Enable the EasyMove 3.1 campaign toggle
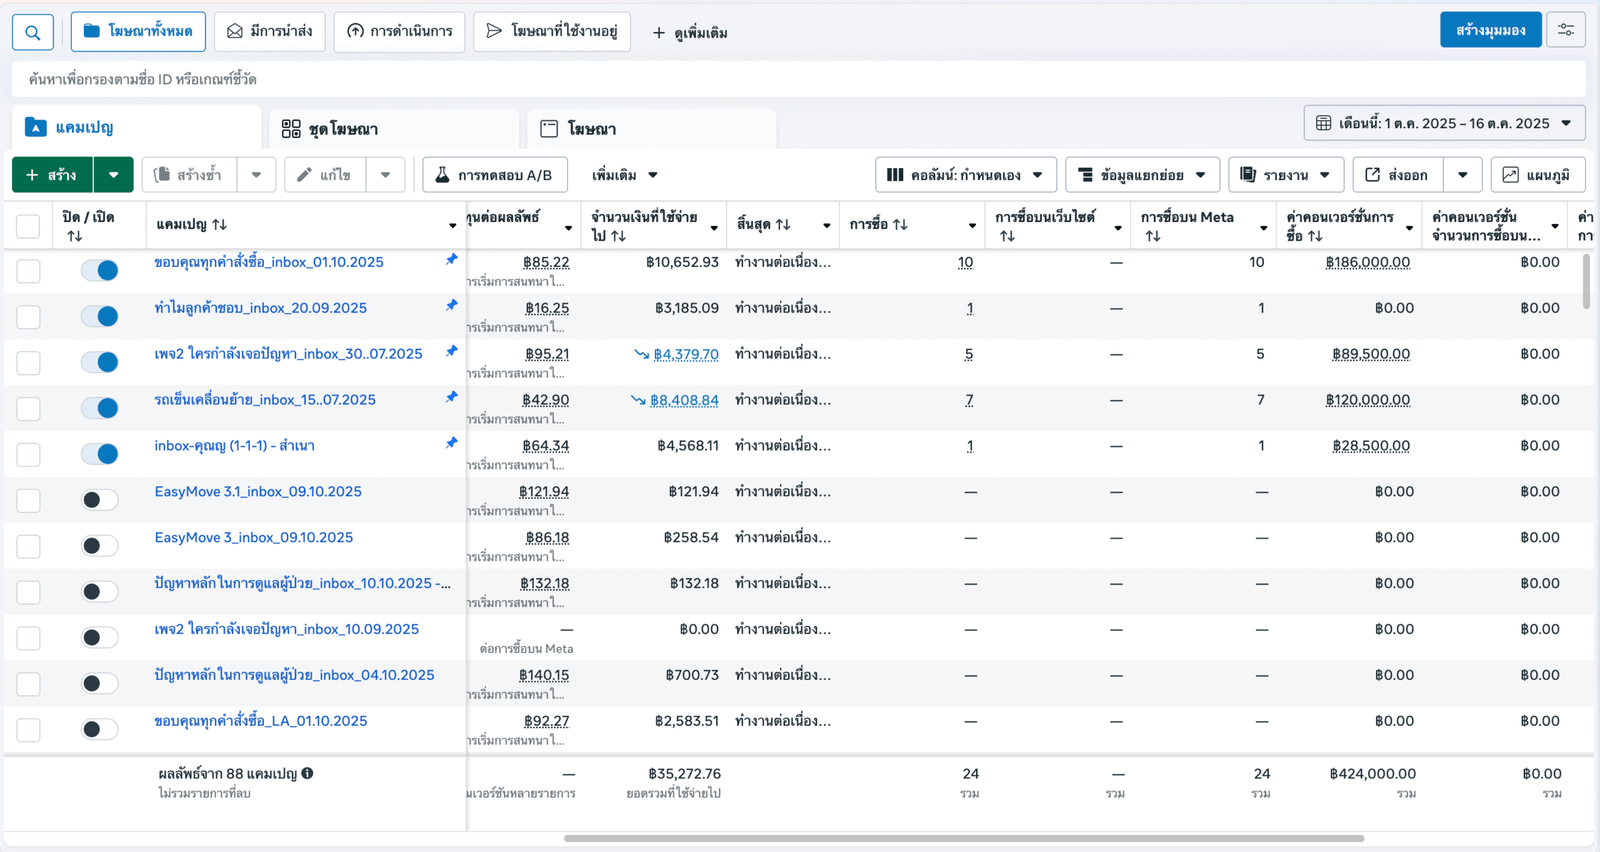Screen dimensions: 1600x852 click(100, 500)
